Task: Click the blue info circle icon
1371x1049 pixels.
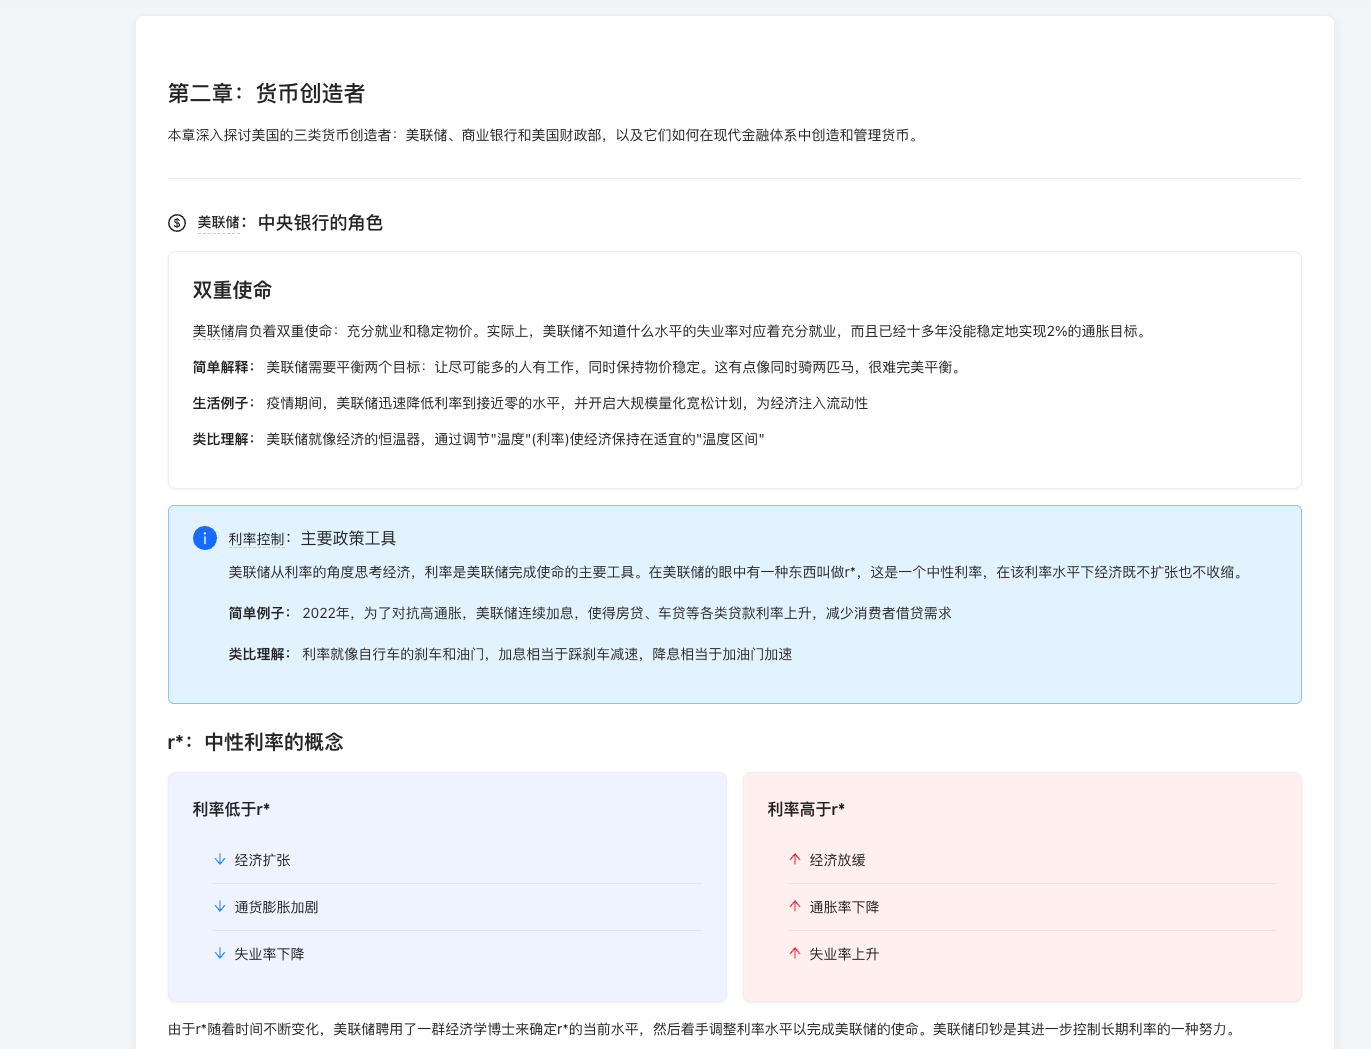Action: click(205, 538)
